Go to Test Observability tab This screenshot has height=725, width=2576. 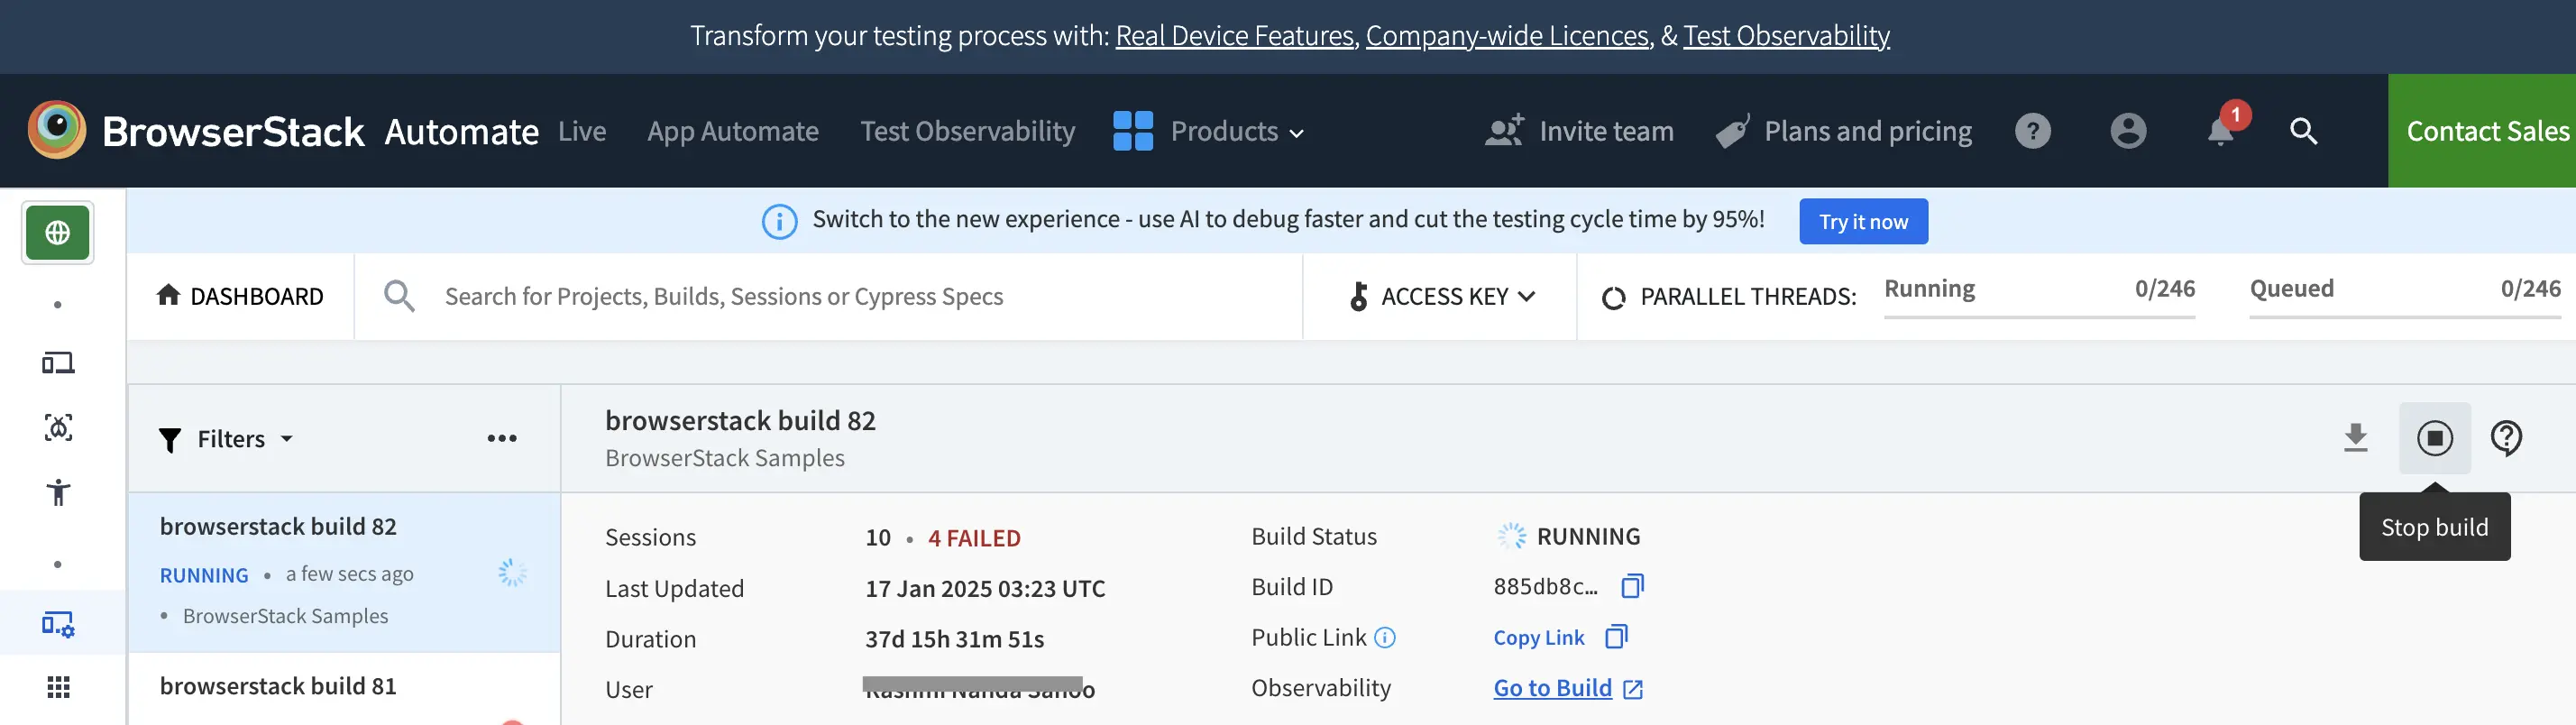(967, 131)
